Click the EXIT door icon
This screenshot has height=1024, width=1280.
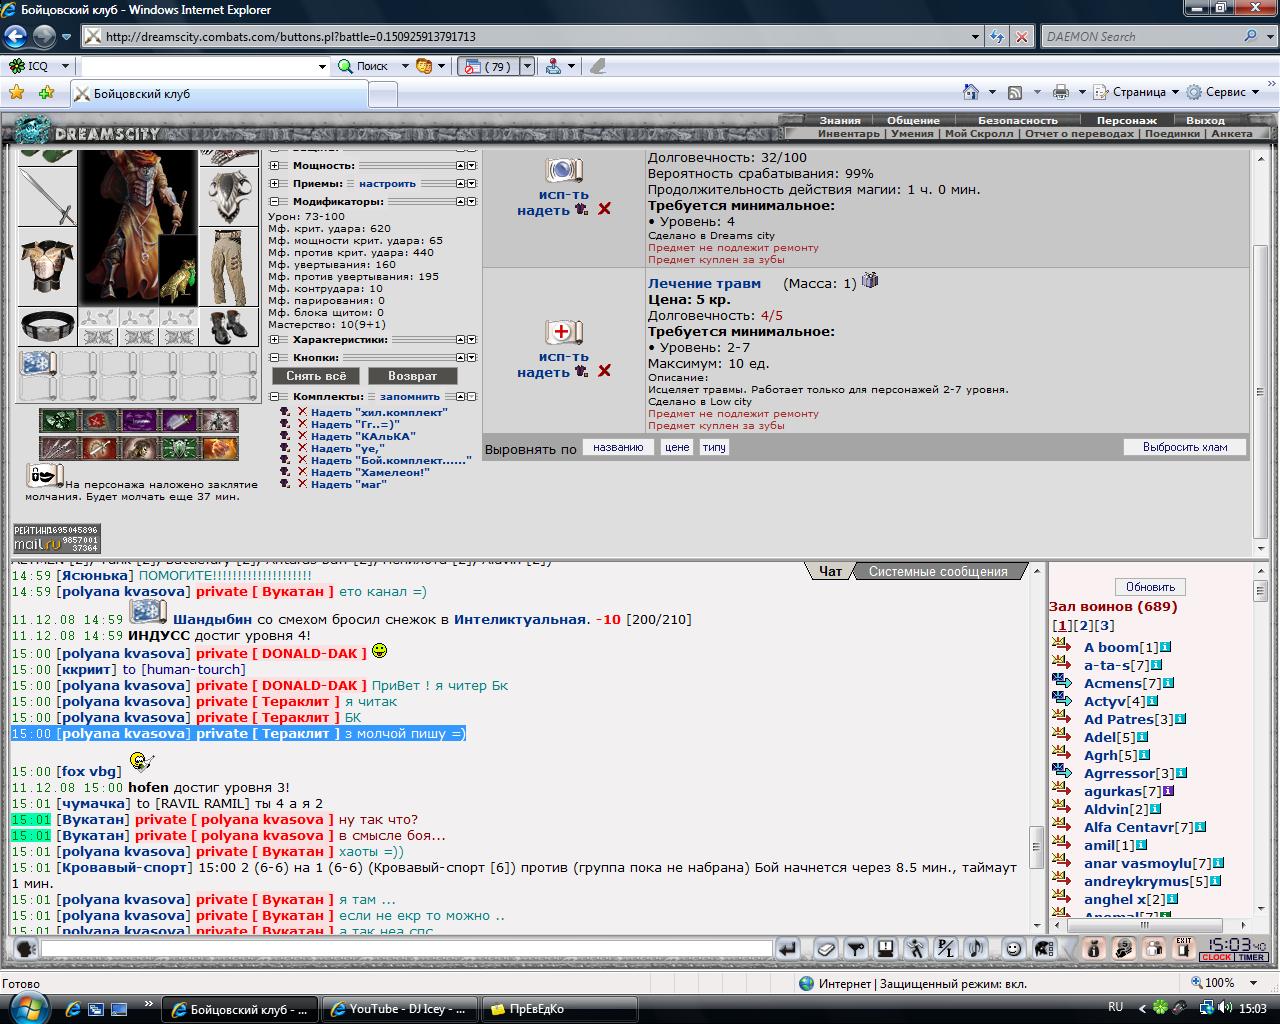pos(1184,948)
